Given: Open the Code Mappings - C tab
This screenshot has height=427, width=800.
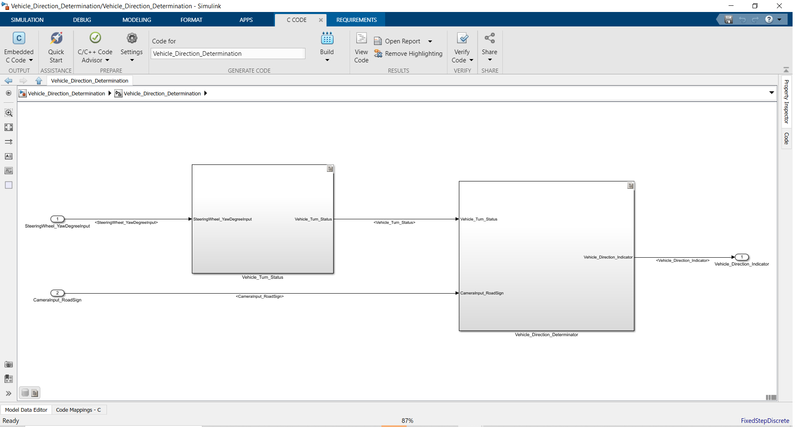Looking at the screenshot, I should (x=78, y=410).
